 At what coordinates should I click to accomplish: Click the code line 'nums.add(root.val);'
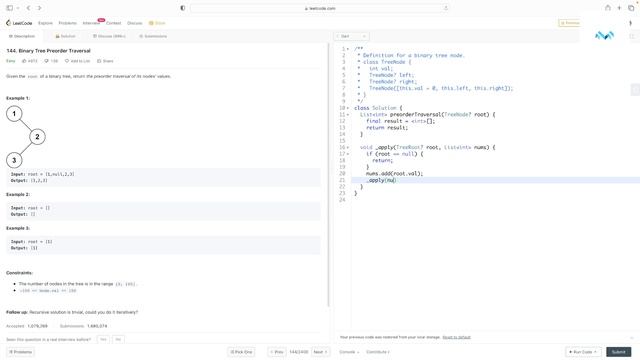(x=394, y=173)
